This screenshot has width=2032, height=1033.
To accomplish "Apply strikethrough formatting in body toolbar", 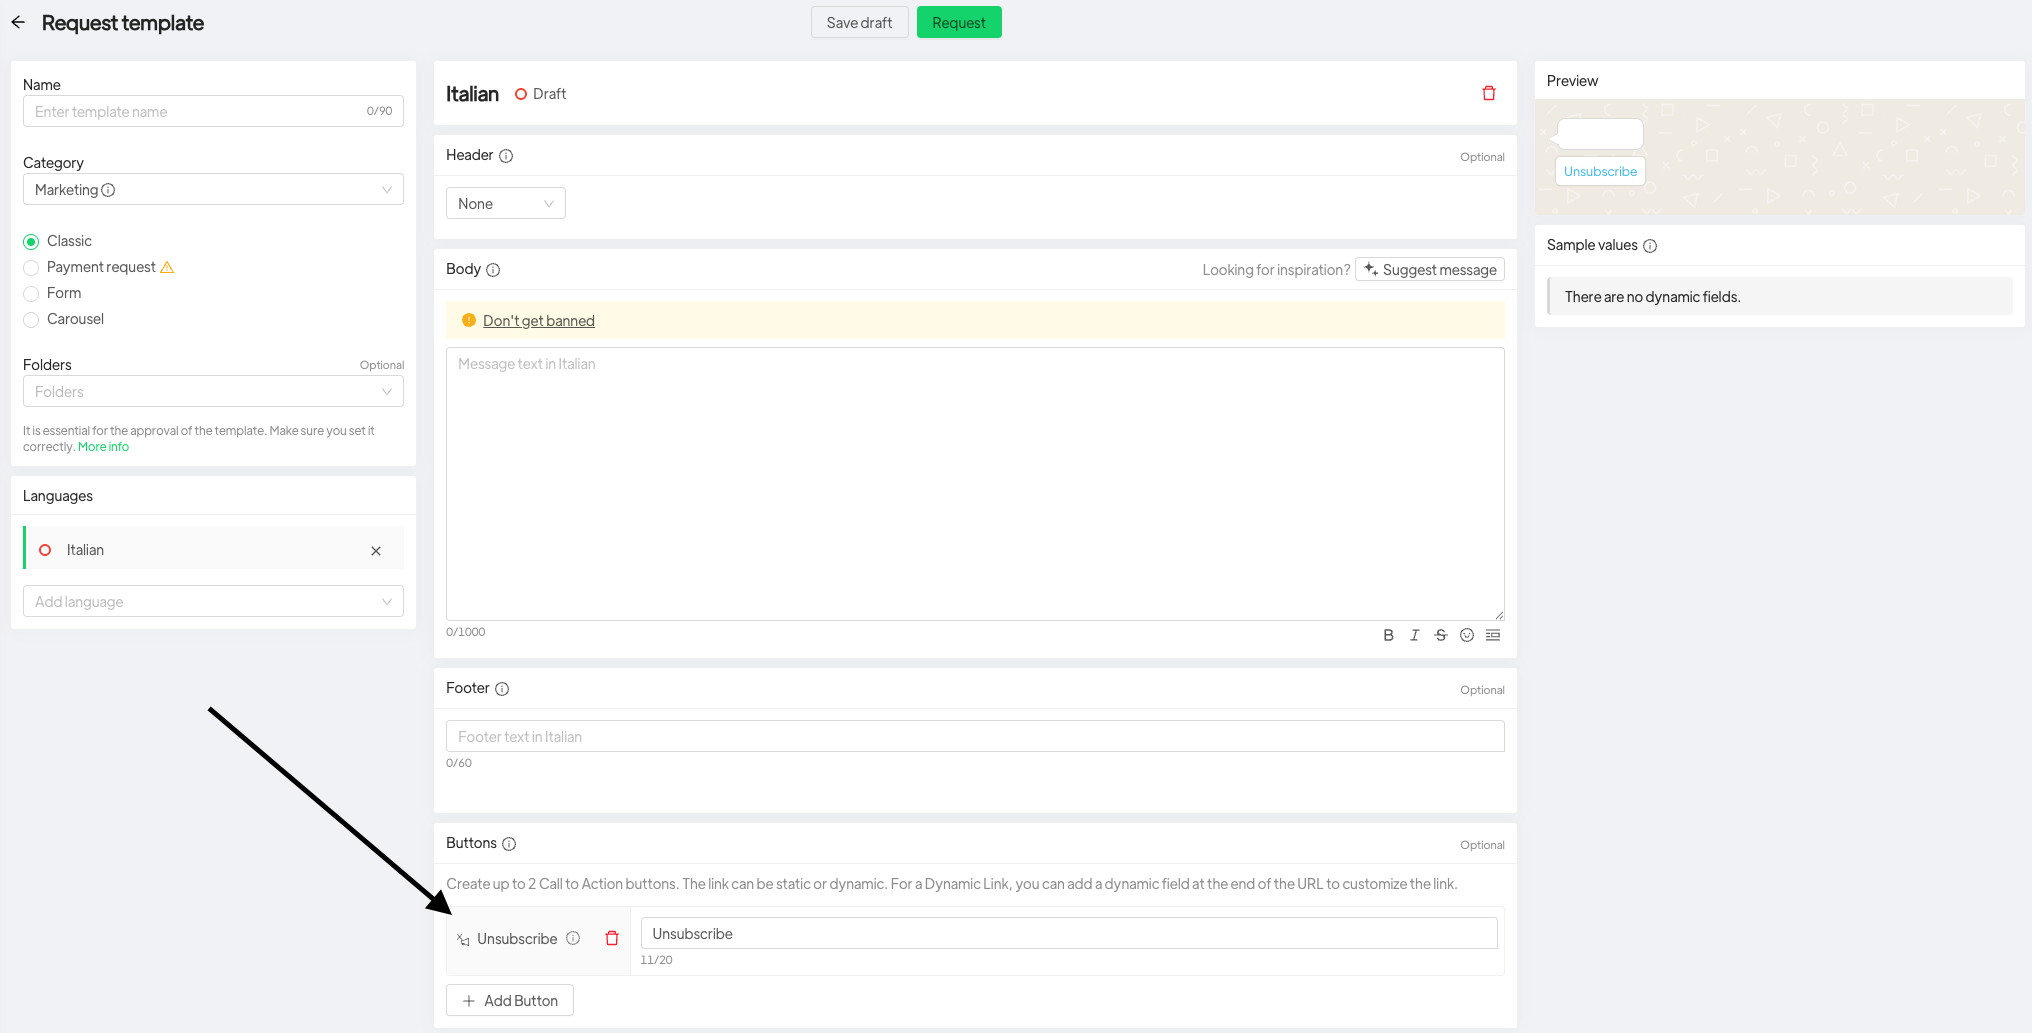I will coord(1440,635).
